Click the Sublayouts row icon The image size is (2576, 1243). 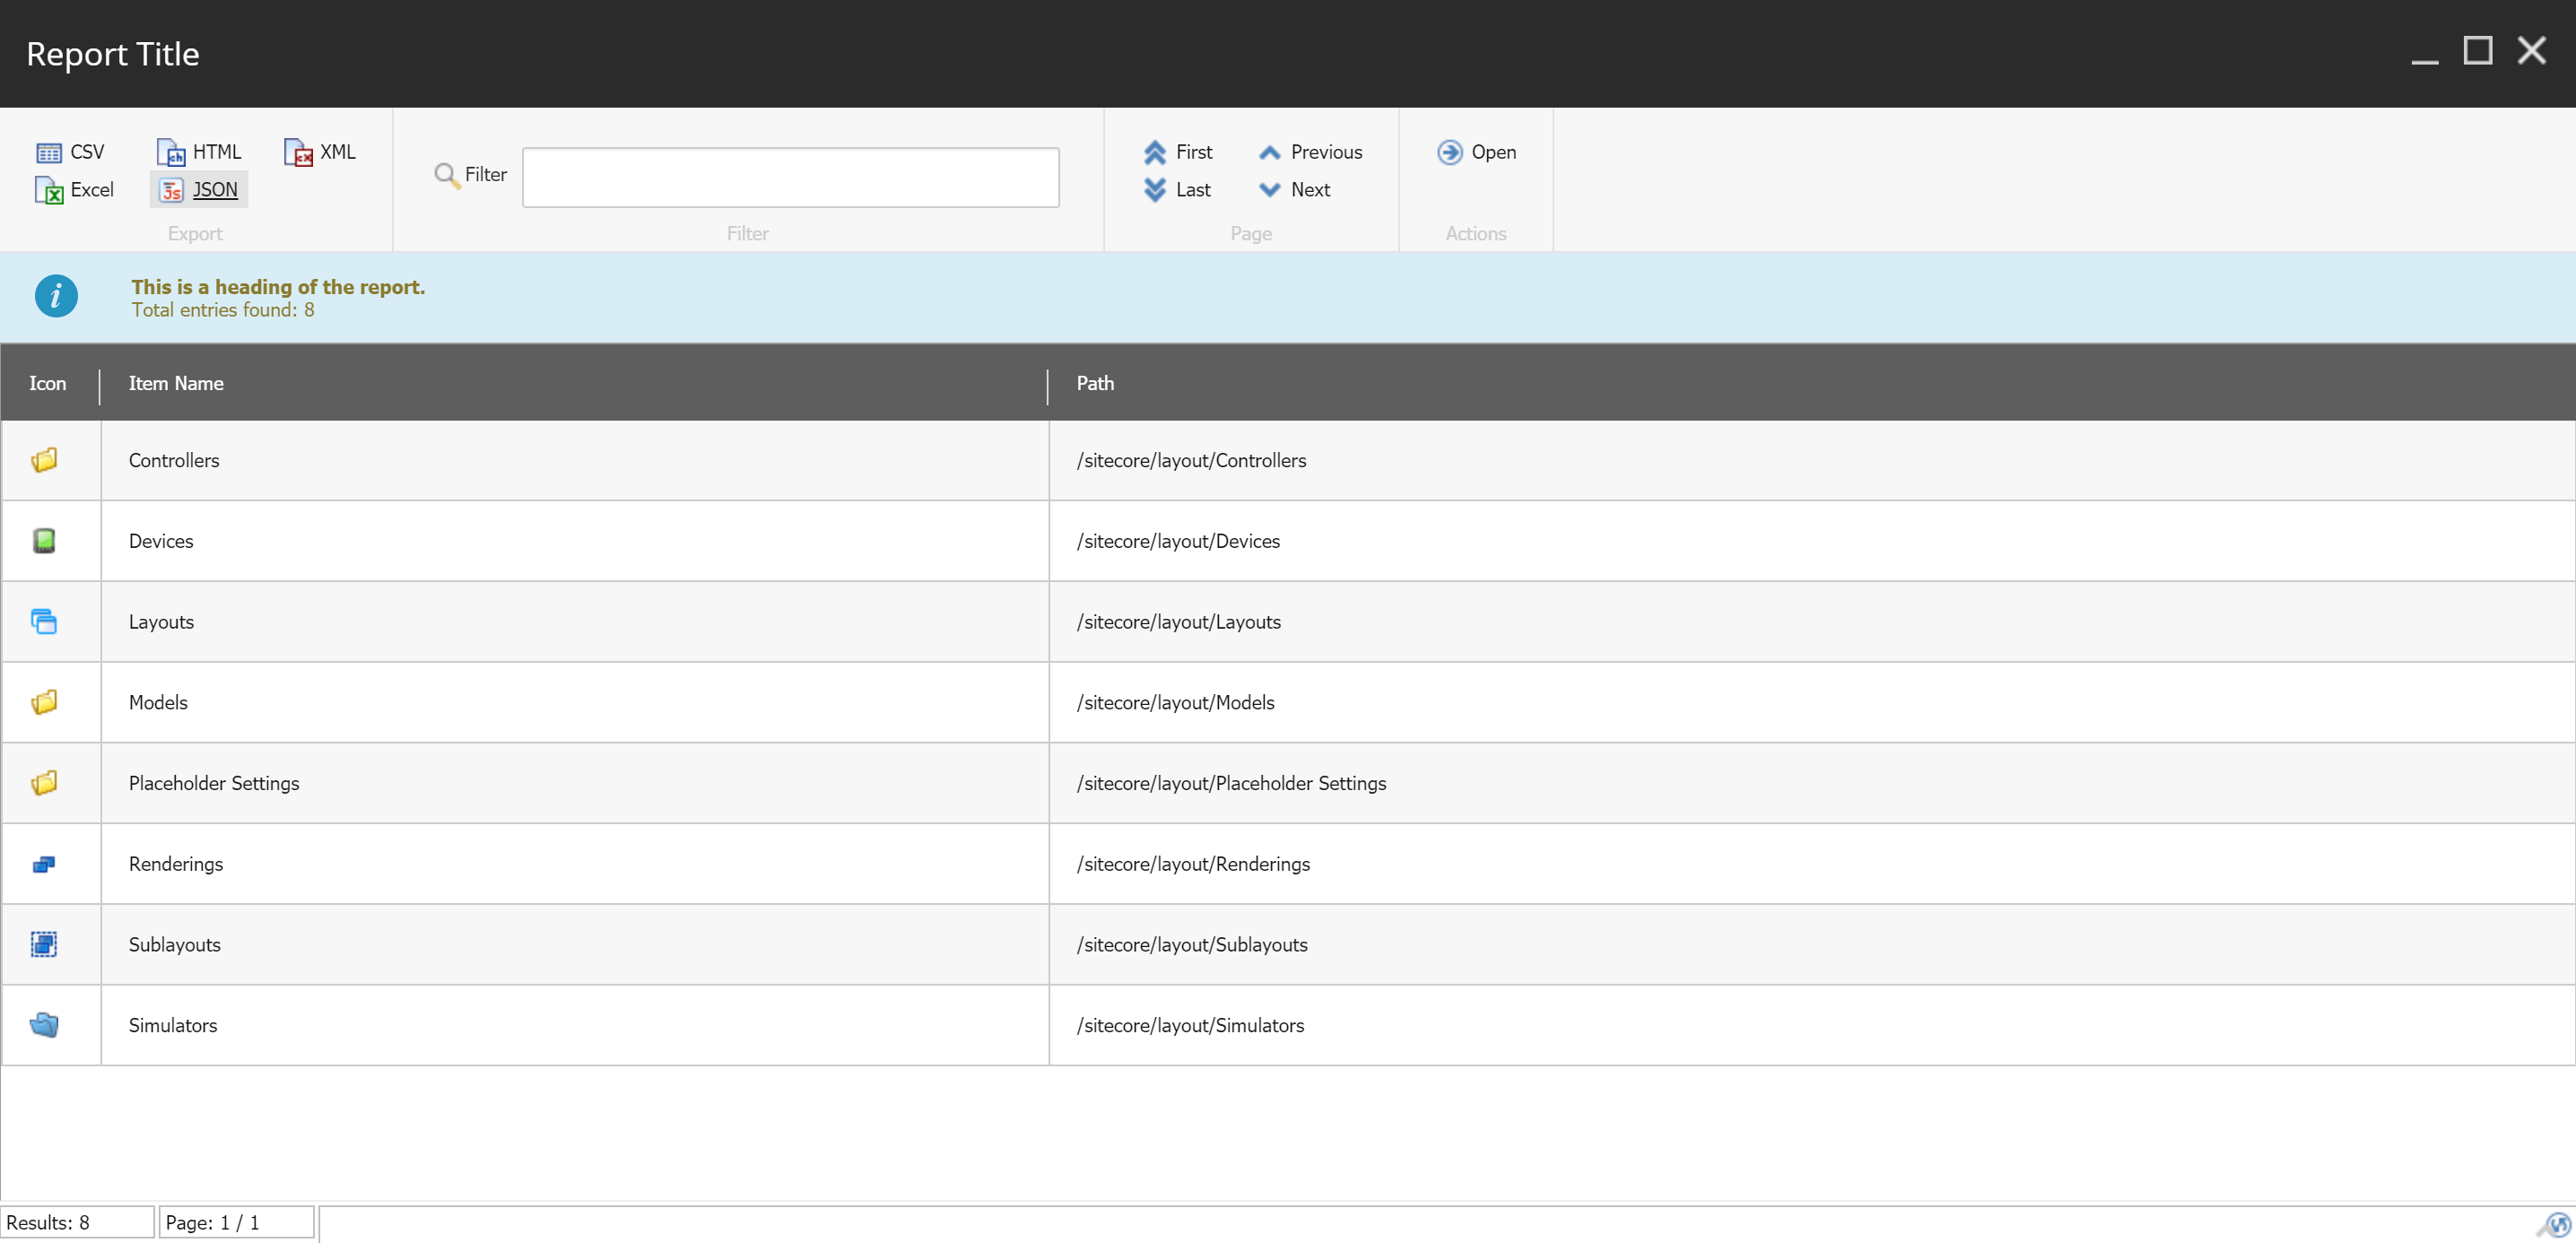coord(44,944)
